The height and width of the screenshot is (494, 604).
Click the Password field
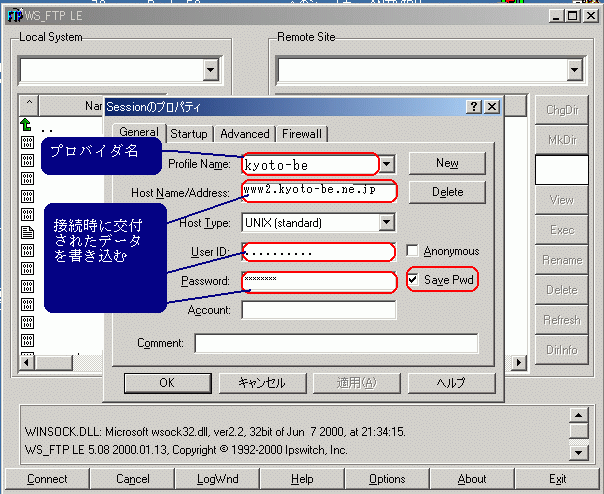319,282
